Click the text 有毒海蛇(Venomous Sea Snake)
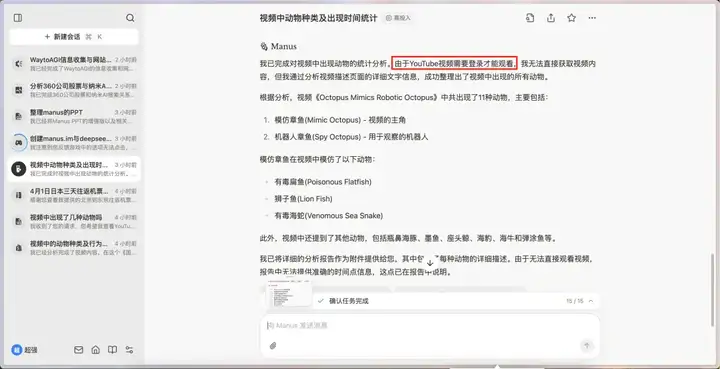This screenshot has height=369, width=720. click(329, 216)
